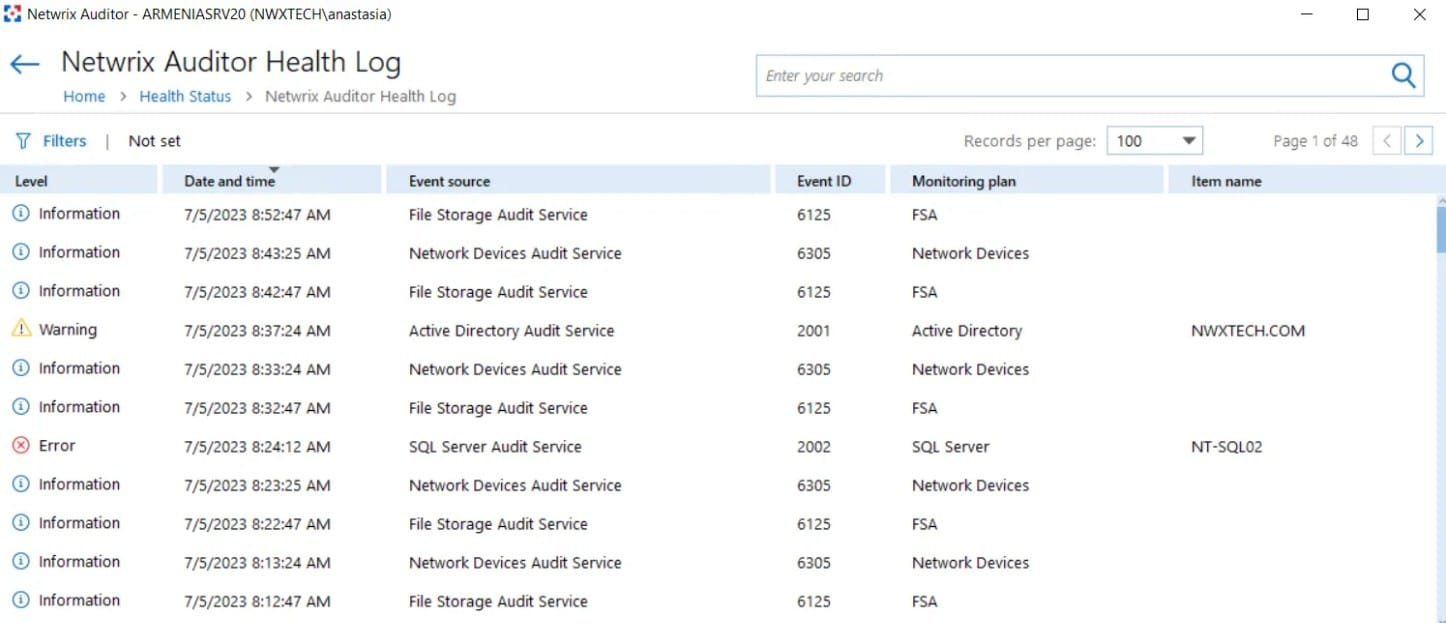Viewport: 1446px width, 623px height.
Task: Open the Filters funnel icon
Action: click(23, 141)
